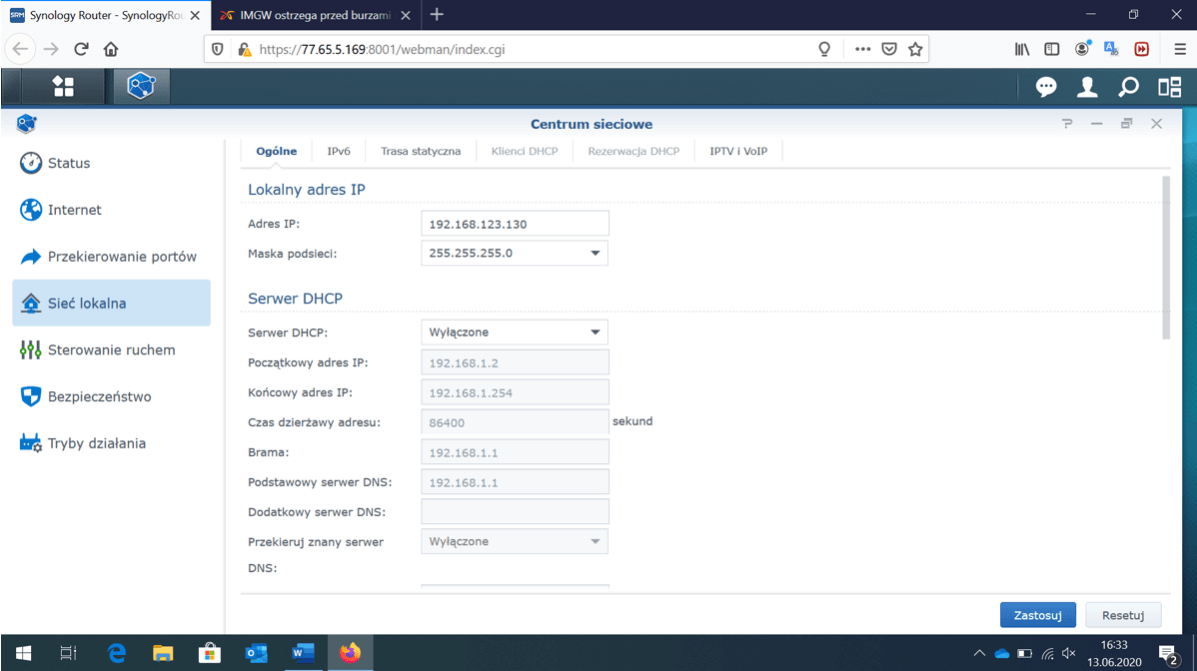The width and height of the screenshot is (1197, 671).
Task: Open the notifications chat bubble icon
Action: [1046, 88]
